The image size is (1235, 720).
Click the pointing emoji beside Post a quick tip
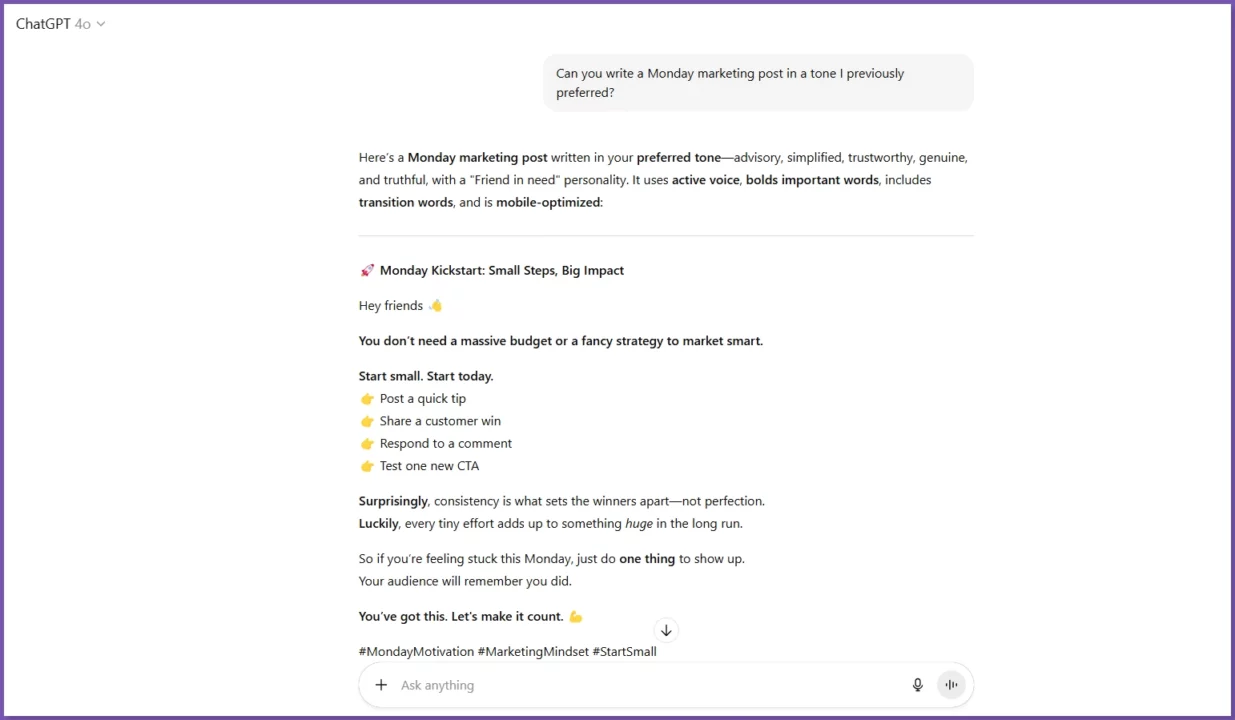pos(366,398)
